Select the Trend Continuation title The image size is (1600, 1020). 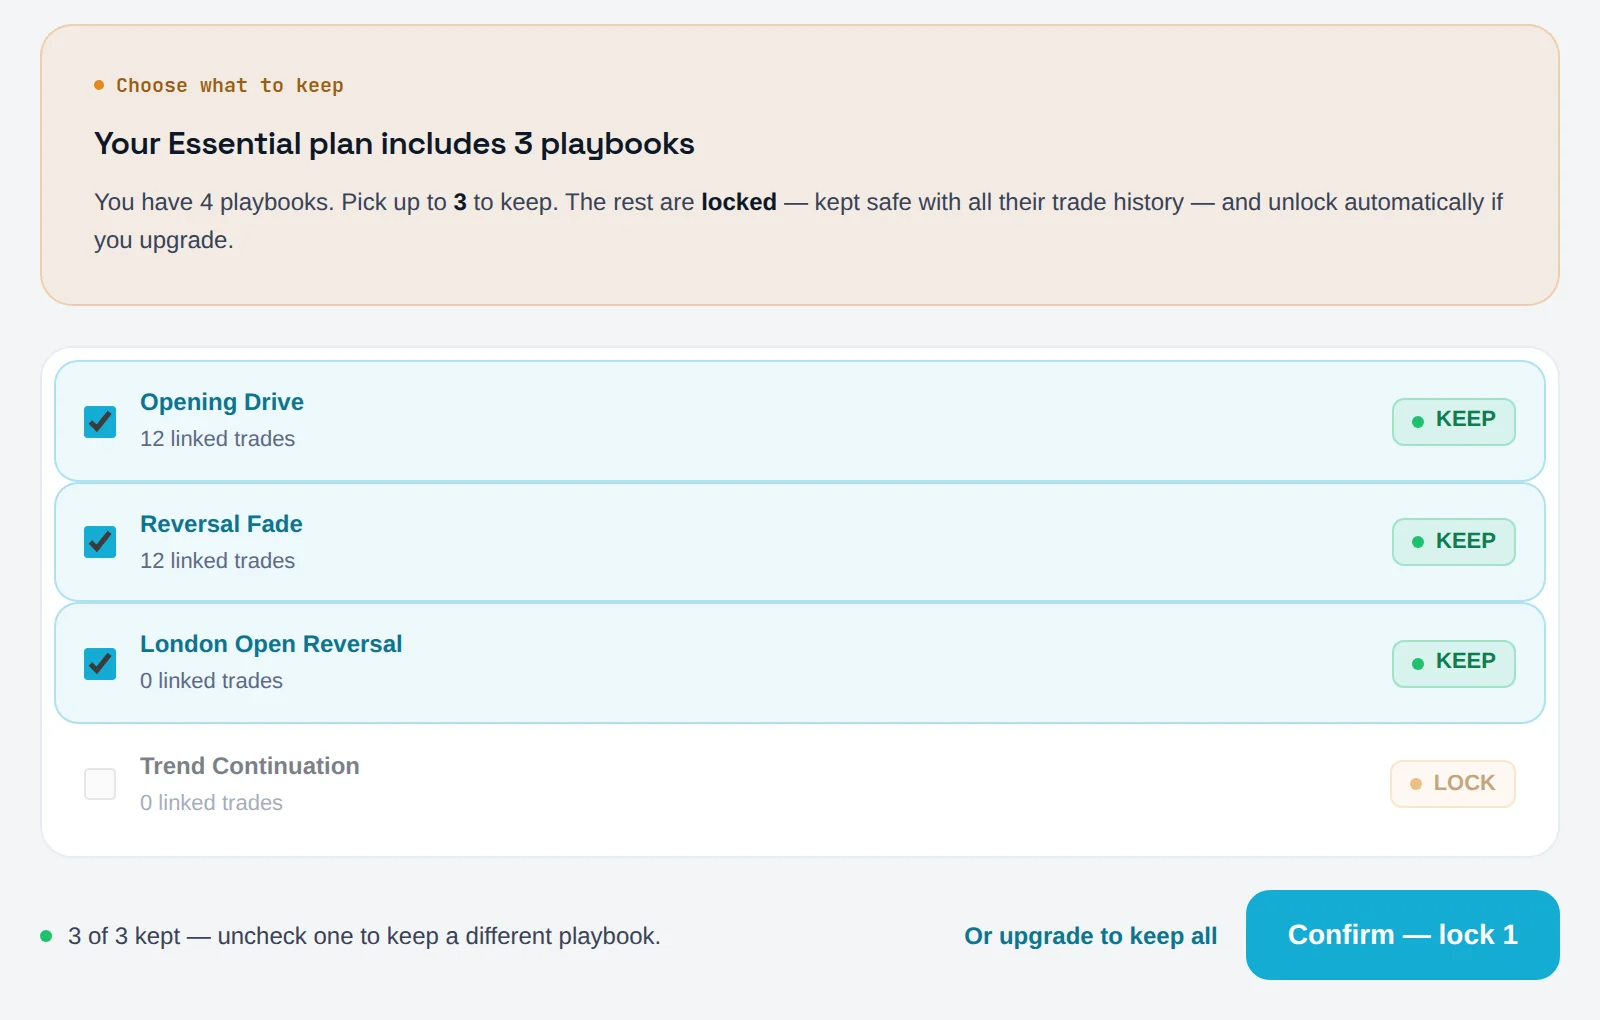pos(250,766)
